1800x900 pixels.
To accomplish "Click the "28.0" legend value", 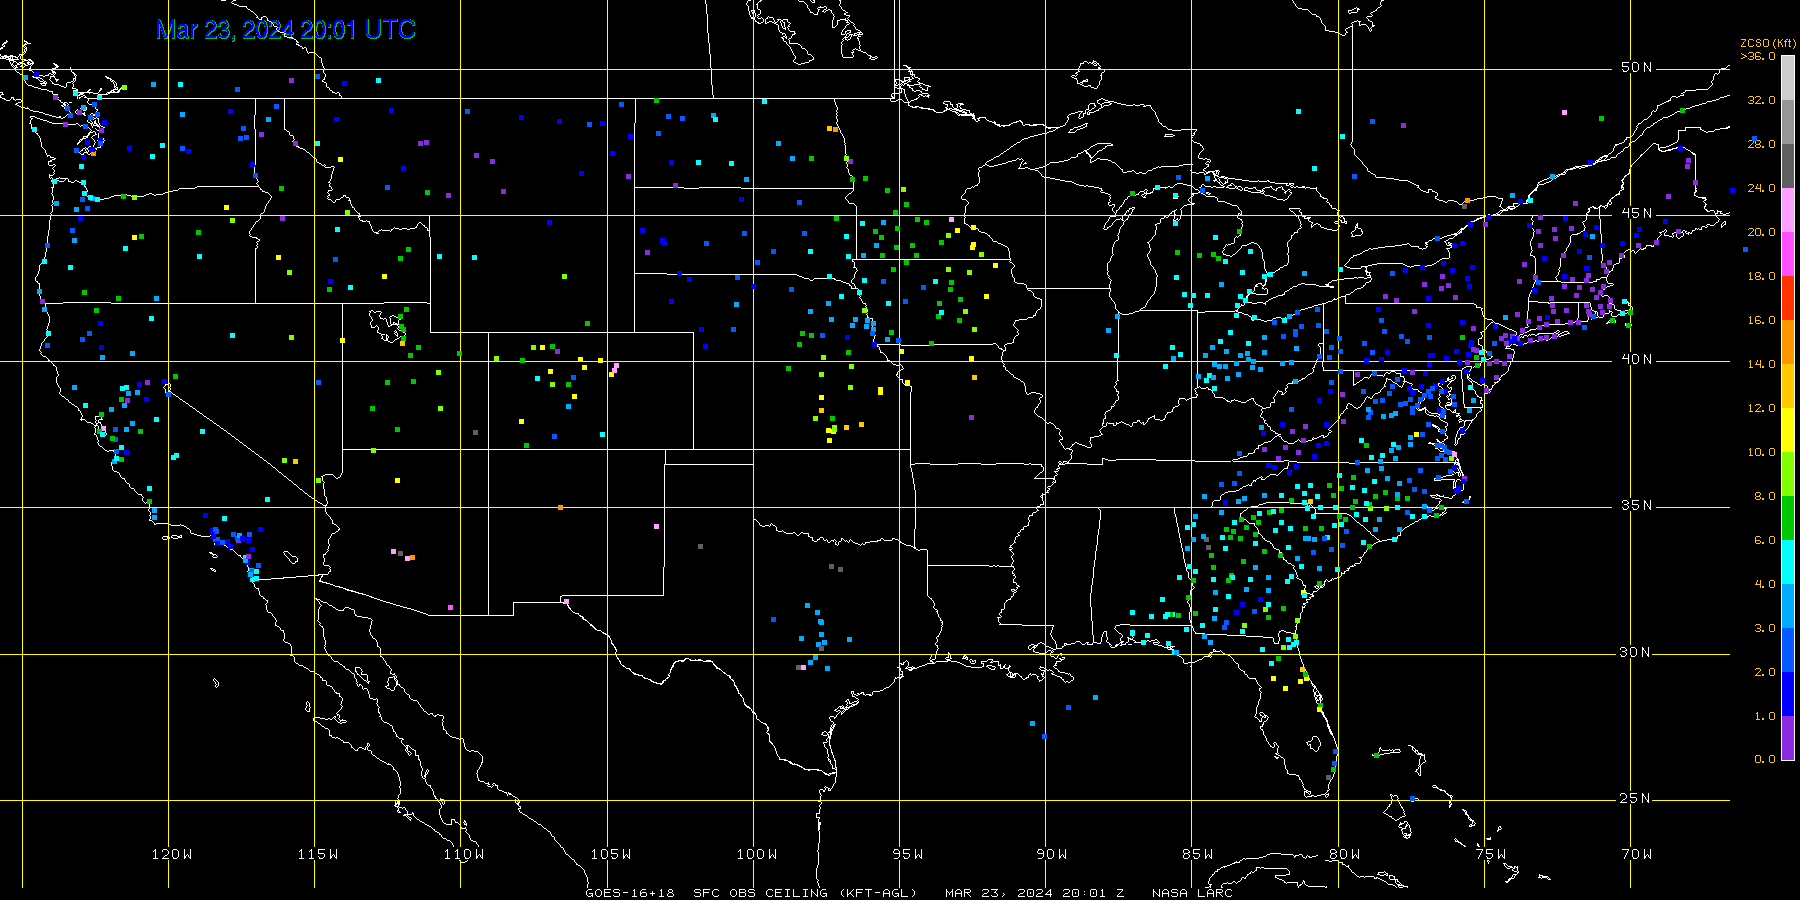I will click(1762, 144).
